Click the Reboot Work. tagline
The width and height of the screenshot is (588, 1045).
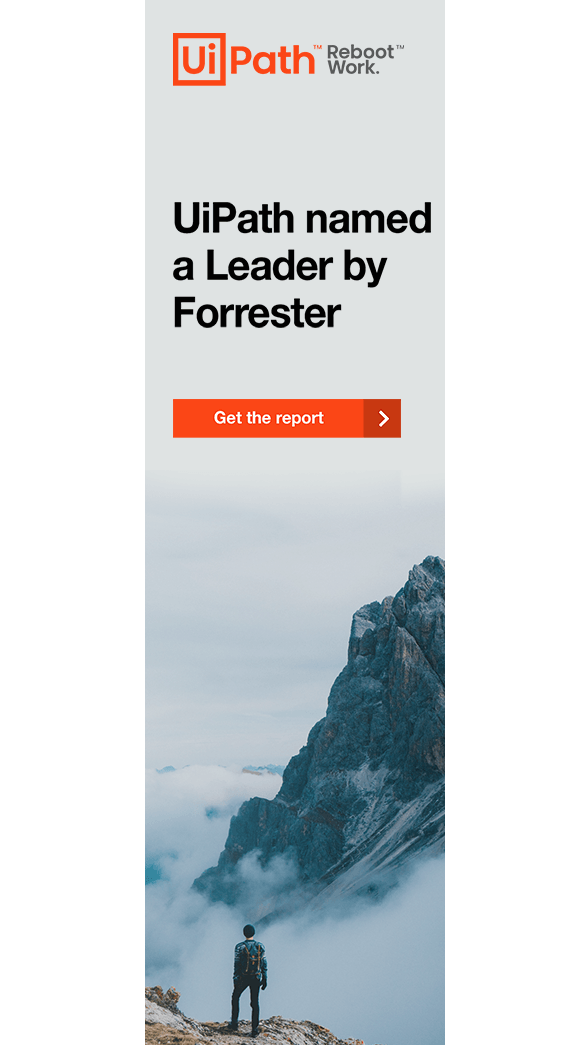pos(361,59)
